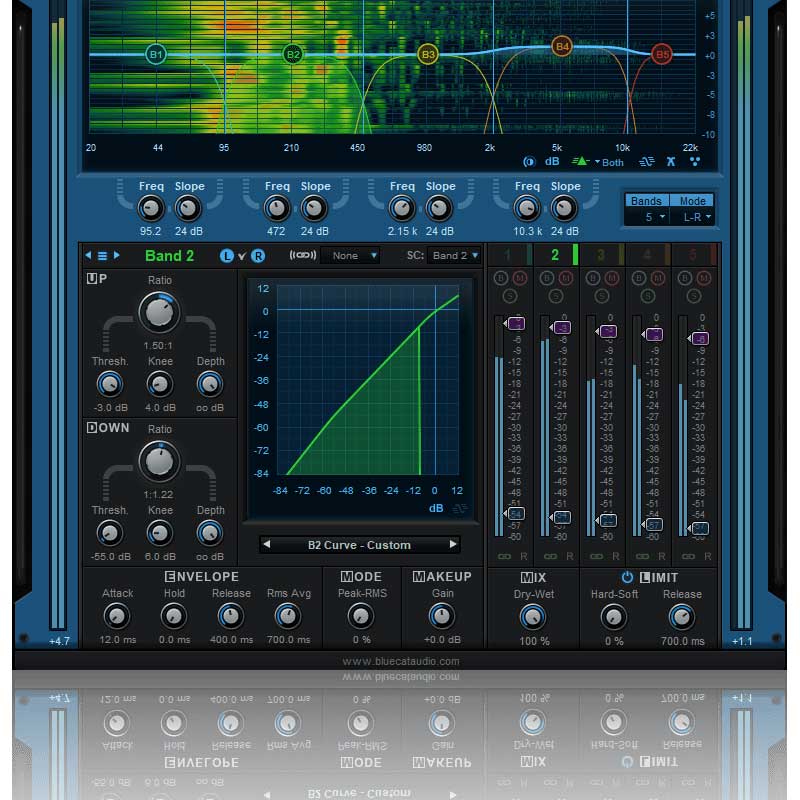
Task: Click band 3 link chain icon below meter
Action: click(x=596, y=556)
